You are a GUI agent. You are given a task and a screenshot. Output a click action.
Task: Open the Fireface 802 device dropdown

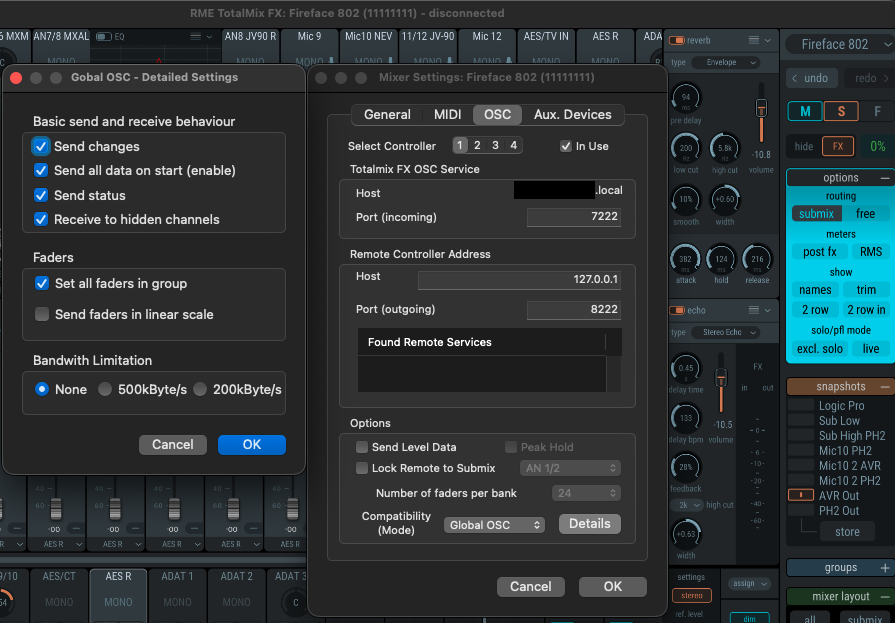[839, 45]
